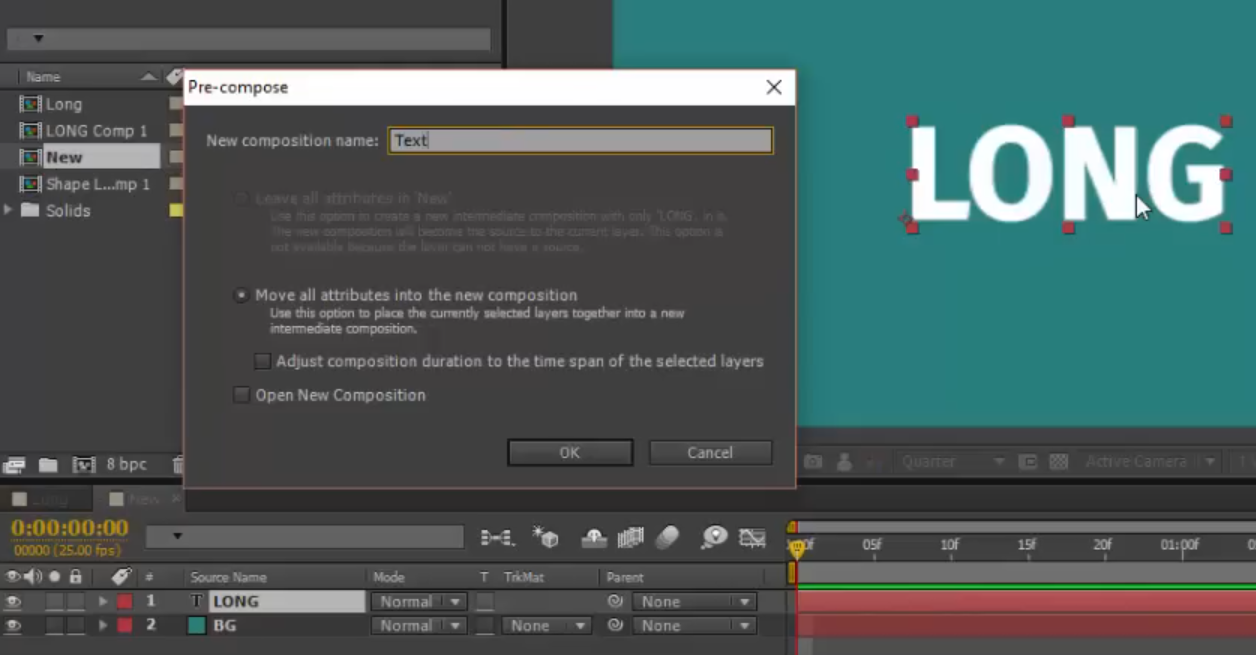The height and width of the screenshot is (655, 1256).
Task: Select LONG Comp 1 in Project panel
Action: point(96,131)
